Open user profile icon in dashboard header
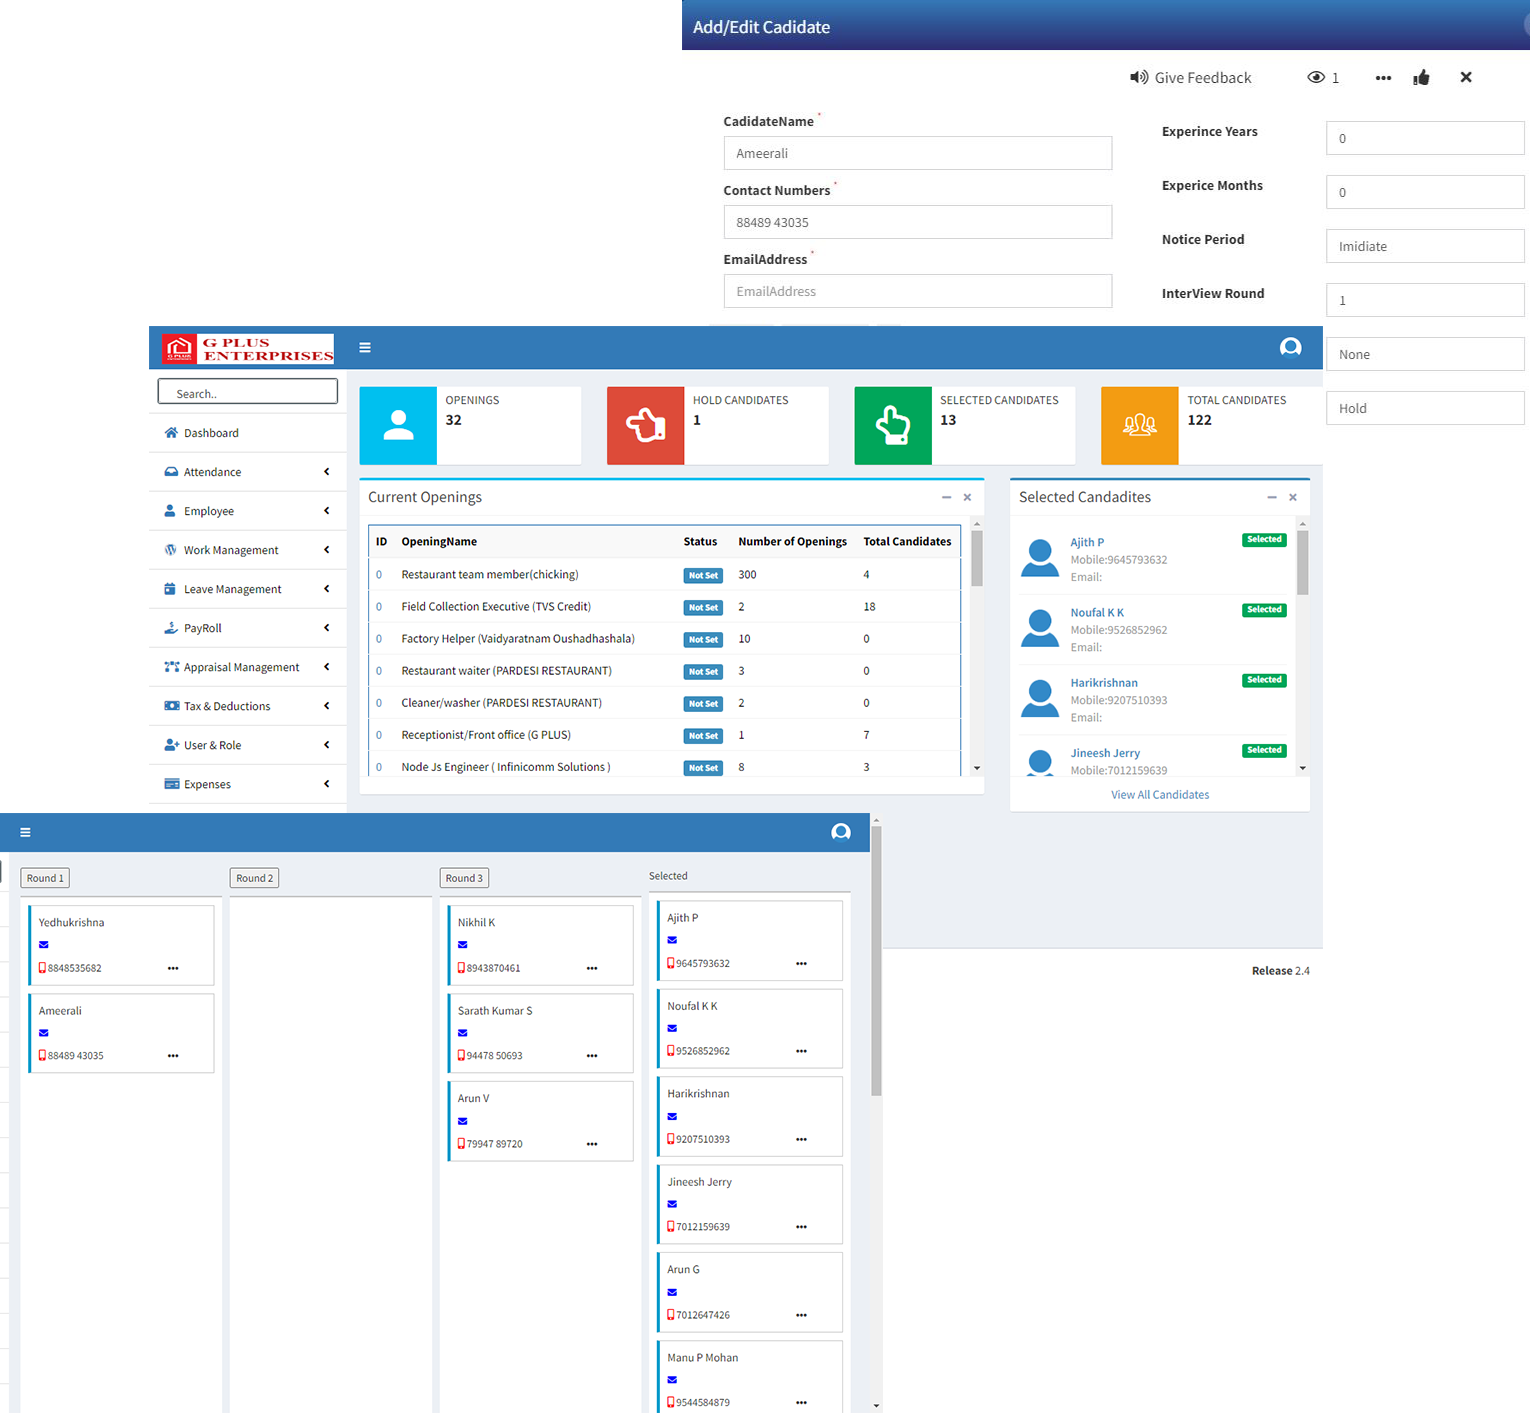The width and height of the screenshot is (1530, 1413). pyautogui.click(x=1290, y=347)
